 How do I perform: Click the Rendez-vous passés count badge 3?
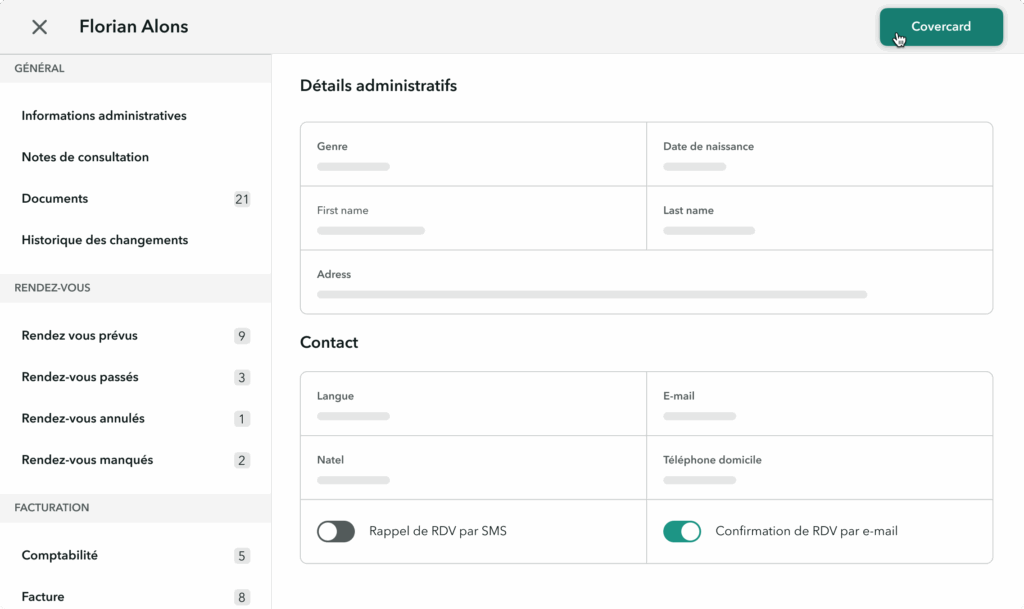pos(242,377)
